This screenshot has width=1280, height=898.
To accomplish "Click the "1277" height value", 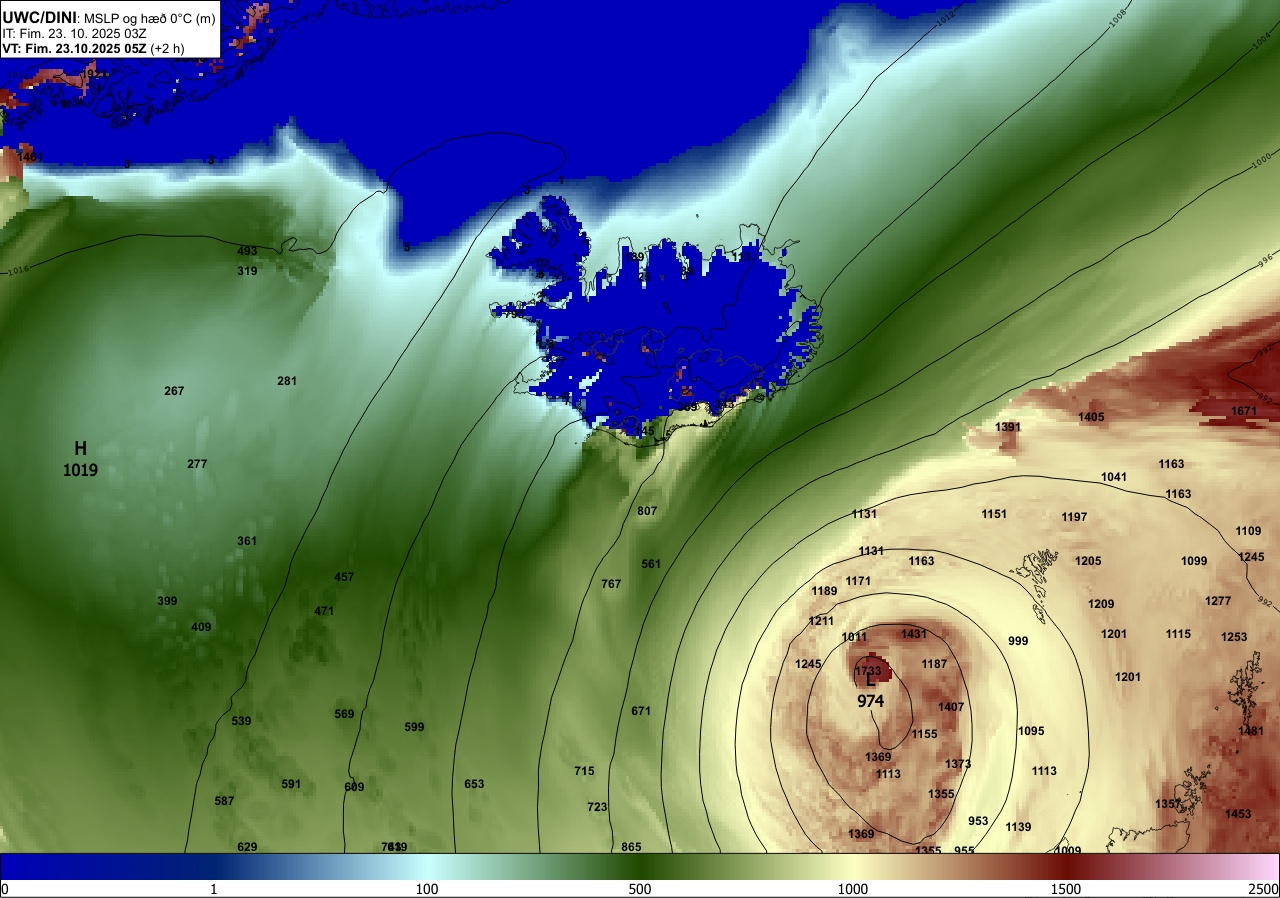I will [x=1218, y=601].
